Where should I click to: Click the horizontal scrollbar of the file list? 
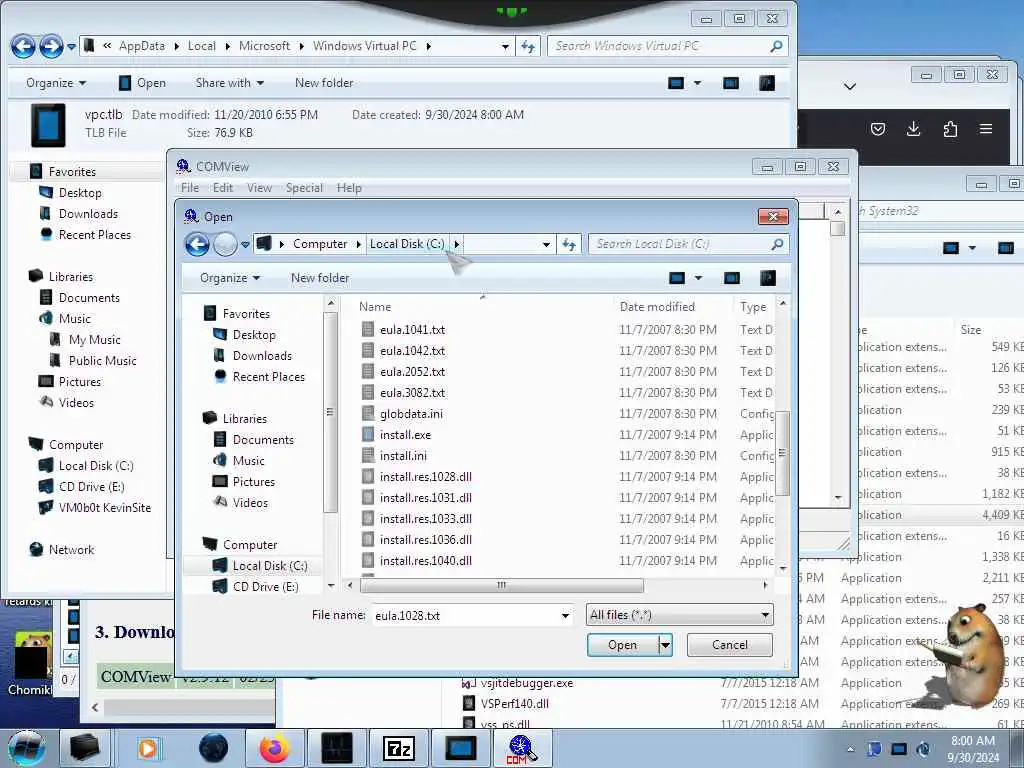502,585
